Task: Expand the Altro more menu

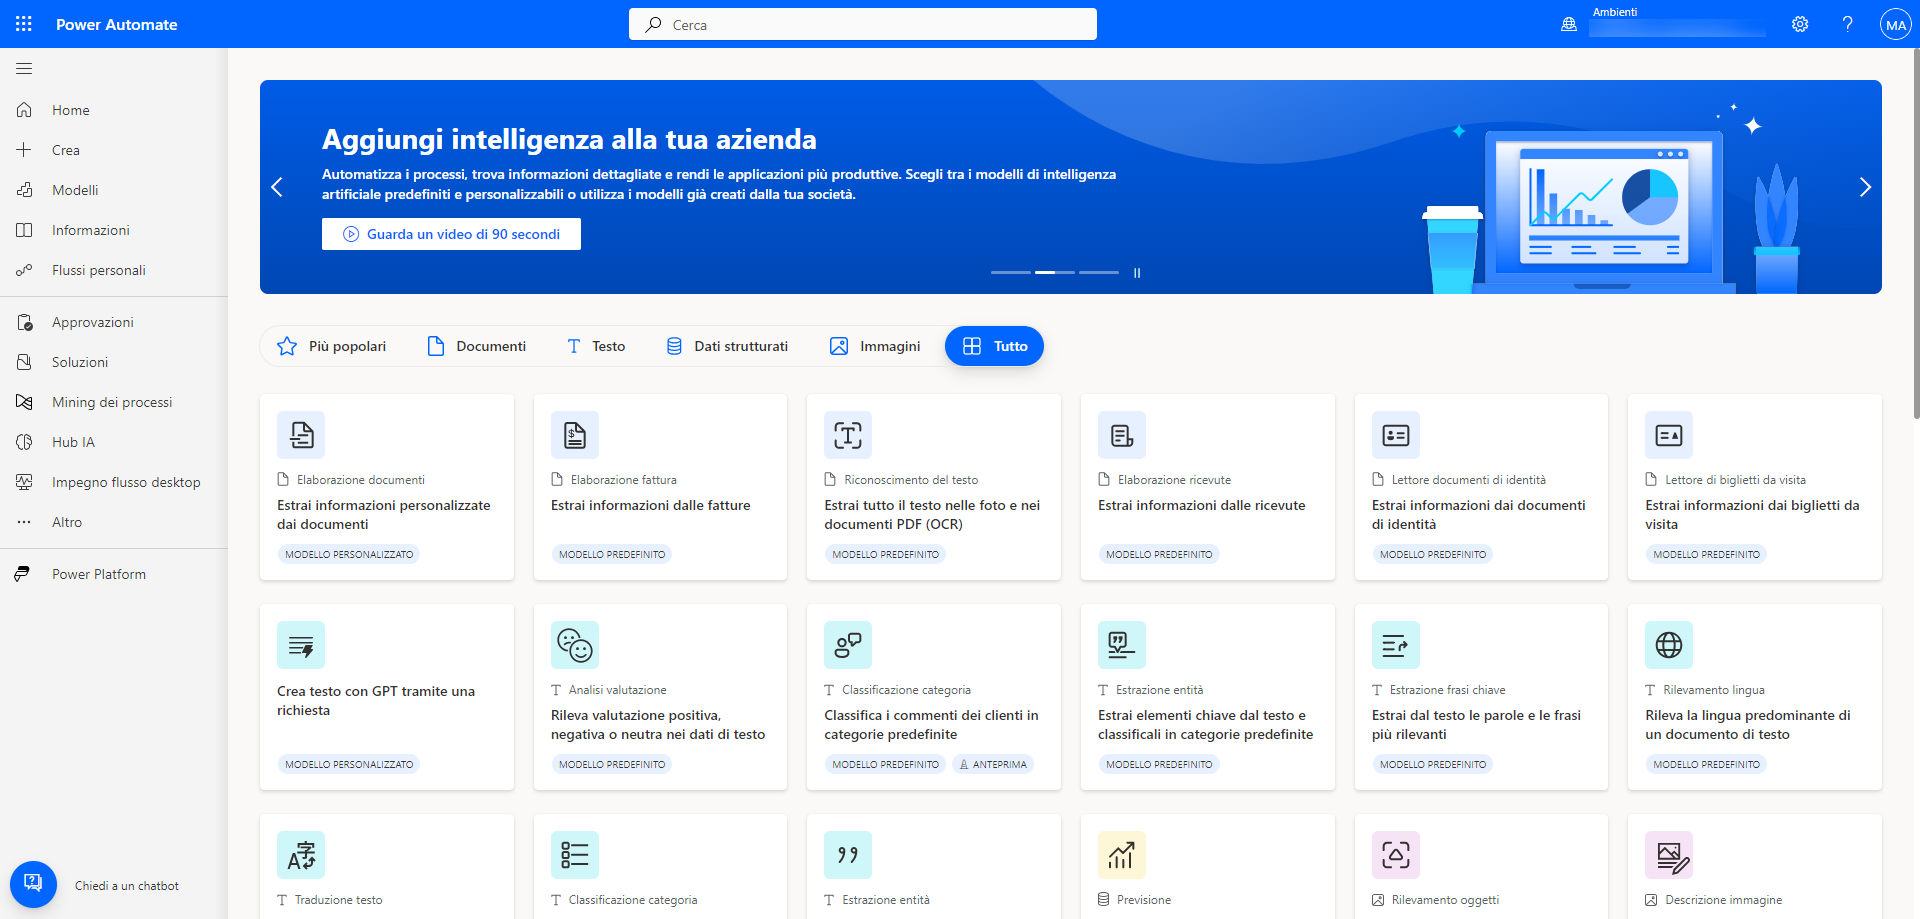Action: click(114, 522)
